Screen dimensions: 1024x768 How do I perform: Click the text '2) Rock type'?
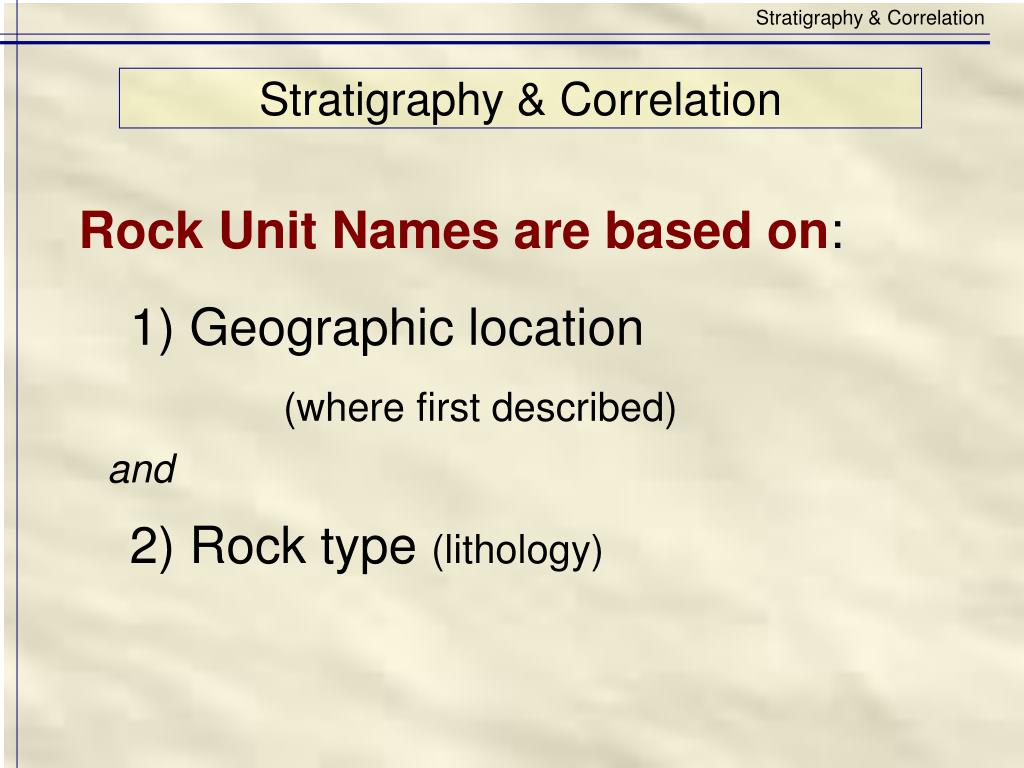(x=272, y=547)
